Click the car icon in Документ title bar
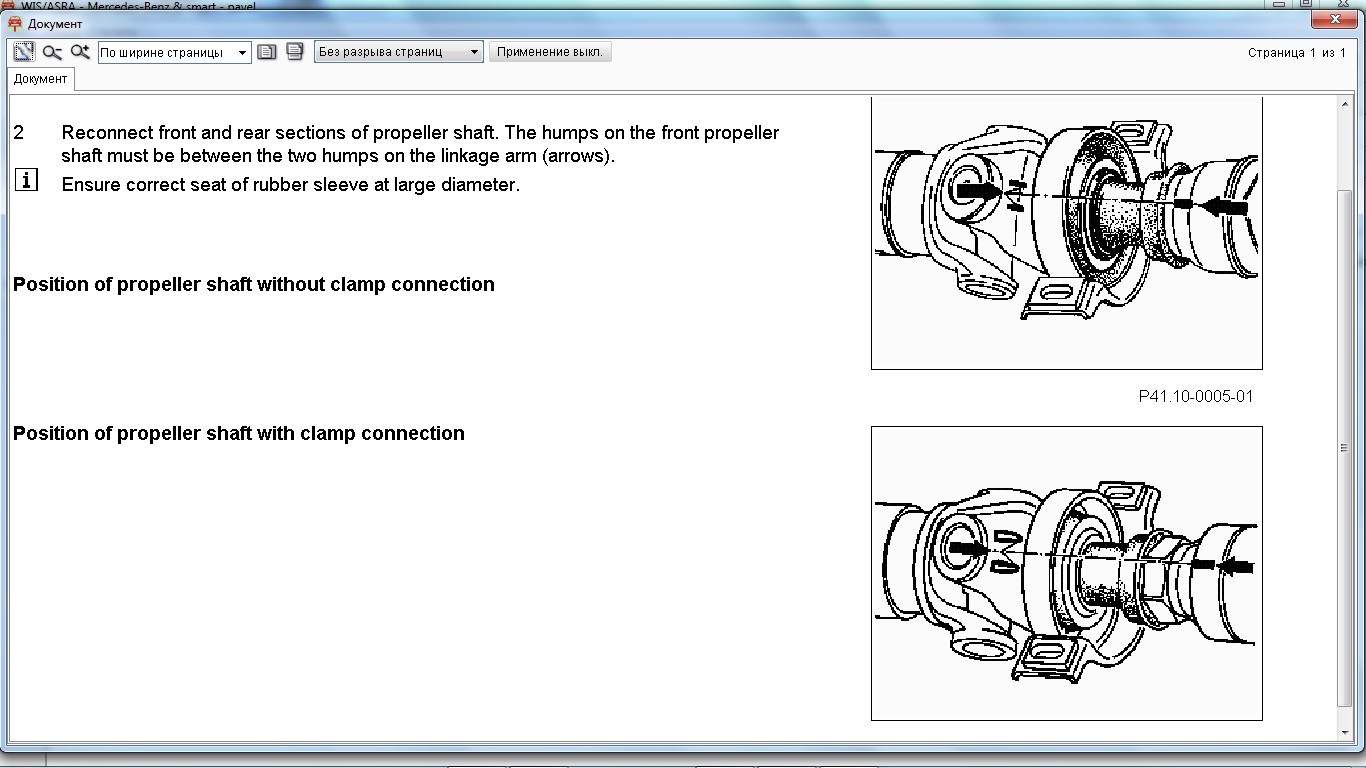This screenshot has height=768, width=1366. click(15, 24)
